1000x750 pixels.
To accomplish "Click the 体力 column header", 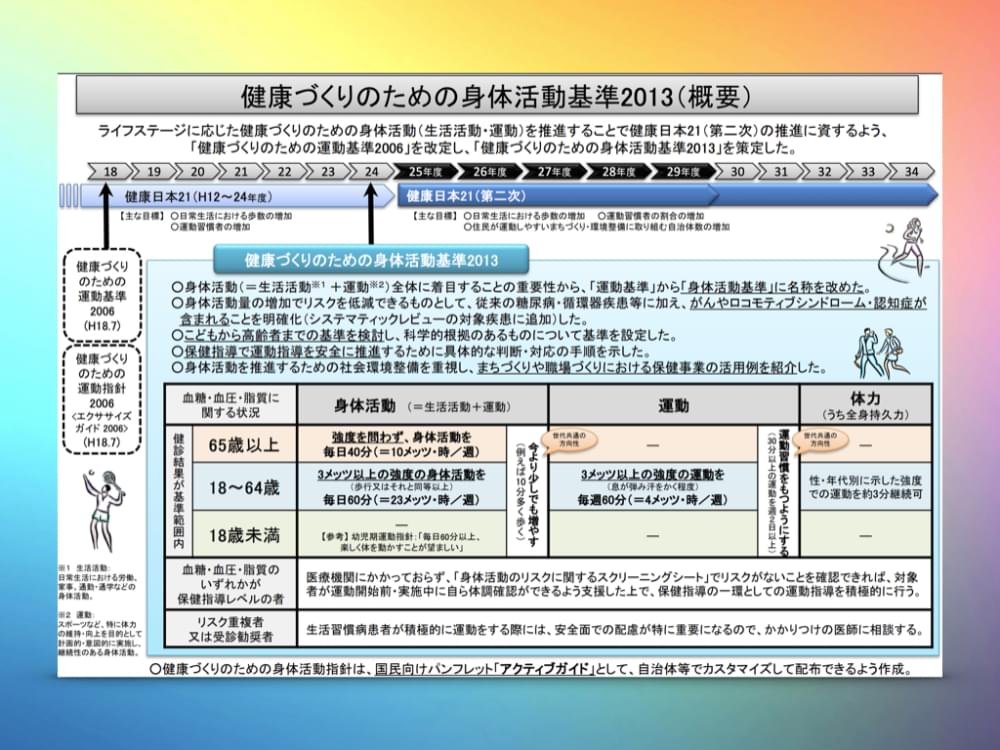I will pyautogui.click(x=866, y=404).
